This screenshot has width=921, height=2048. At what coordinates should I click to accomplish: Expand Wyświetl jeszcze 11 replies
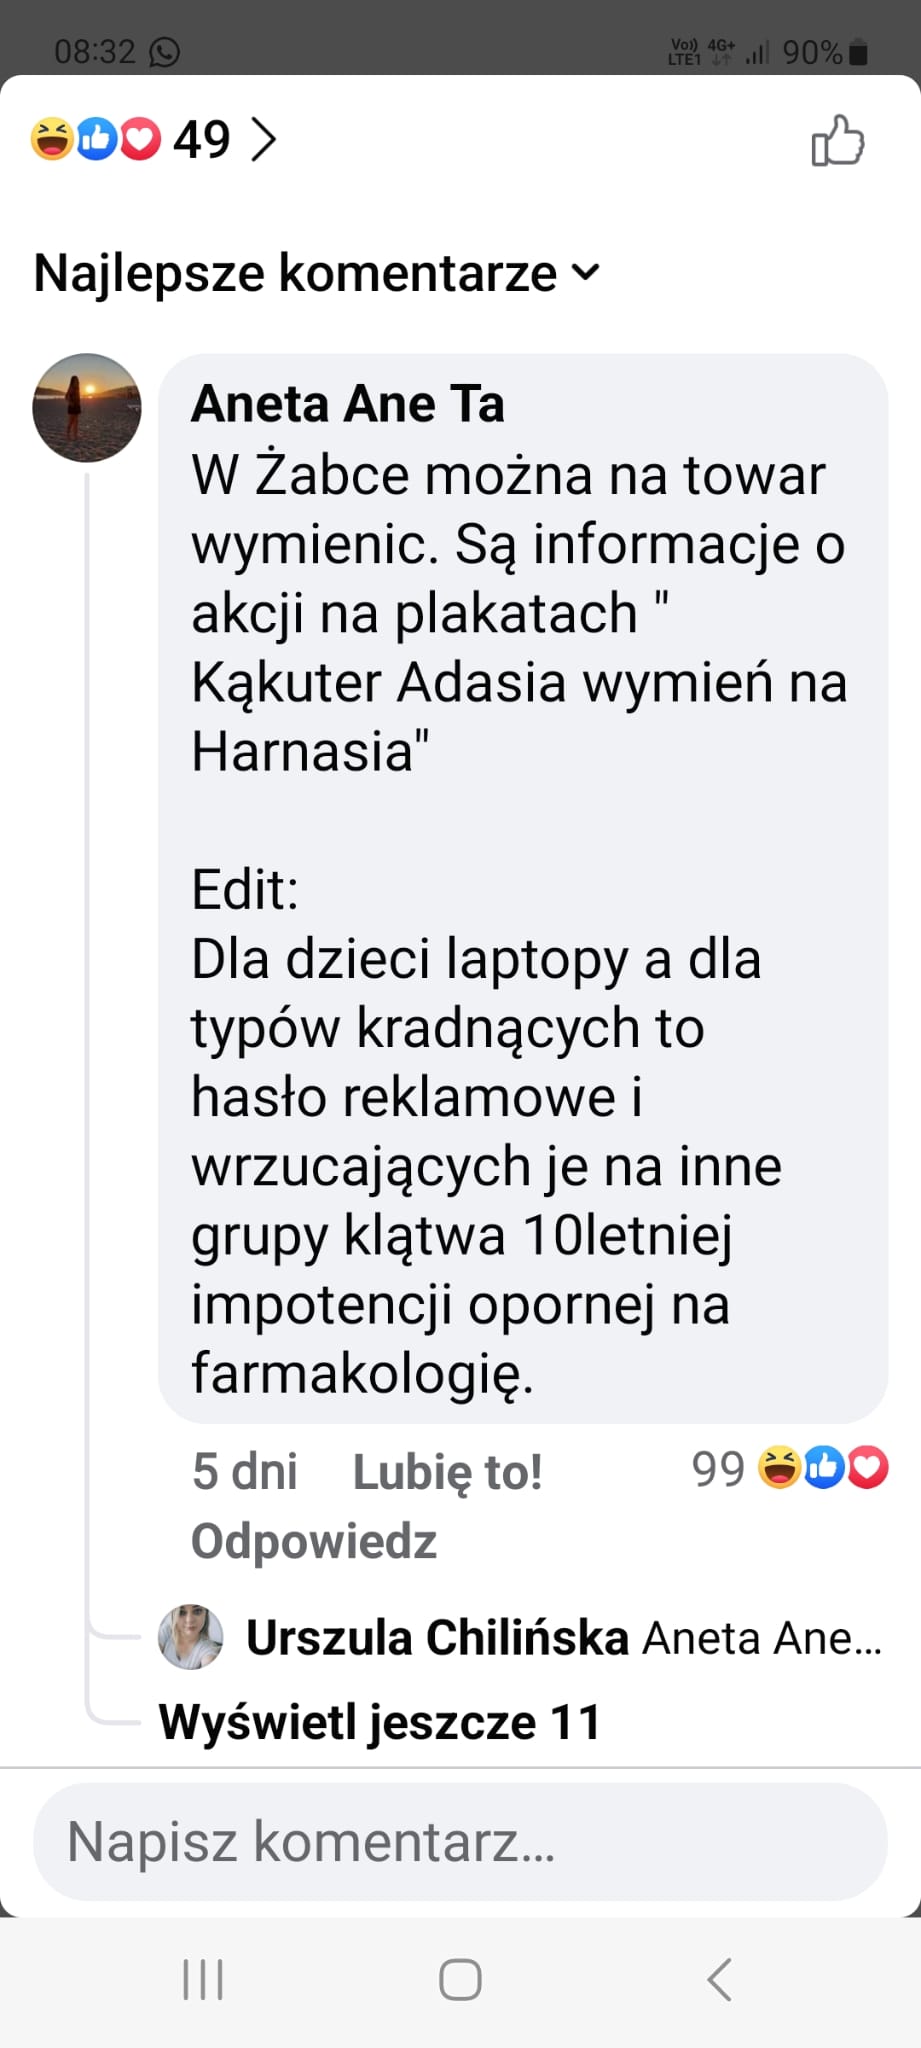pyautogui.click(x=379, y=1722)
